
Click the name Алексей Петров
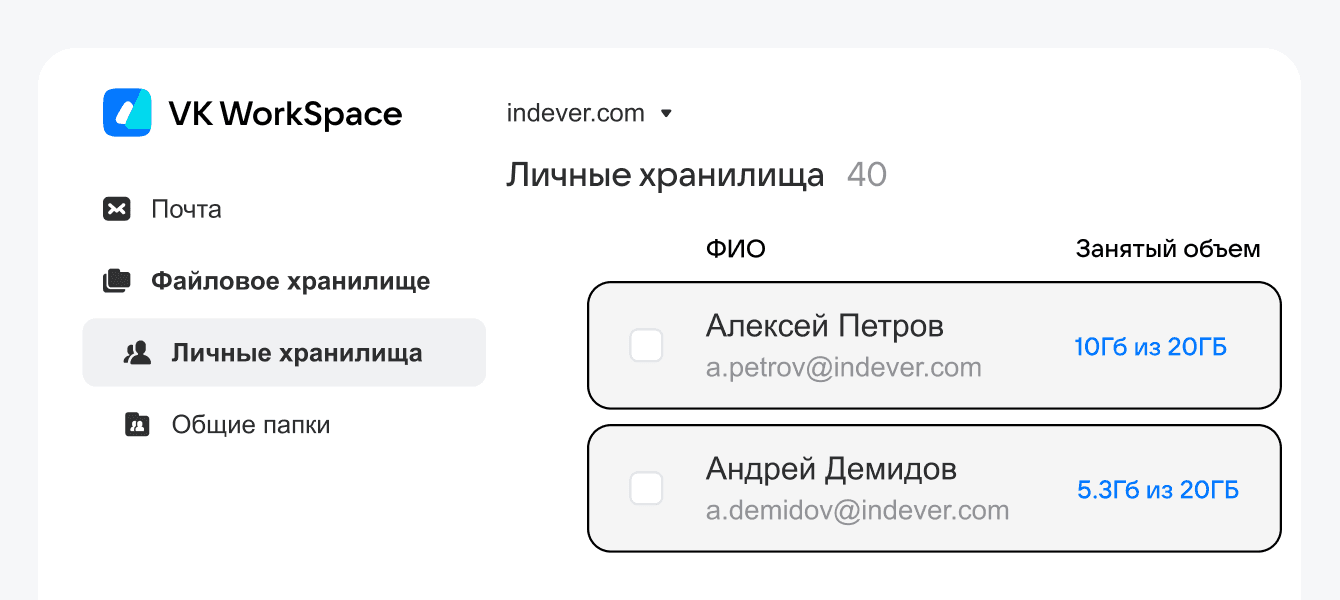coord(824,326)
